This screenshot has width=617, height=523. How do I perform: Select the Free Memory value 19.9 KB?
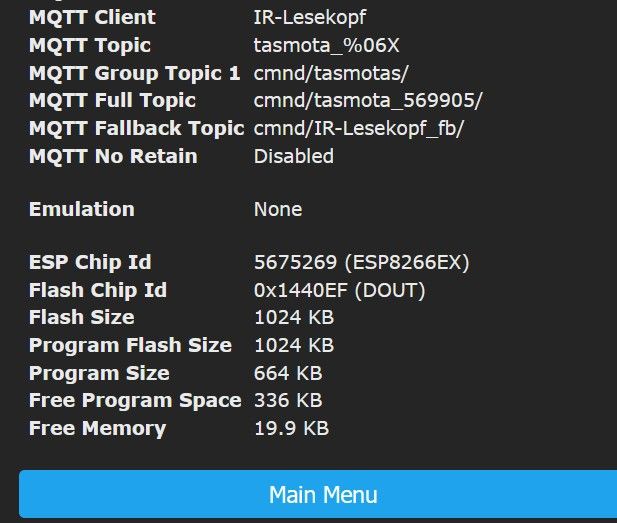291,428
